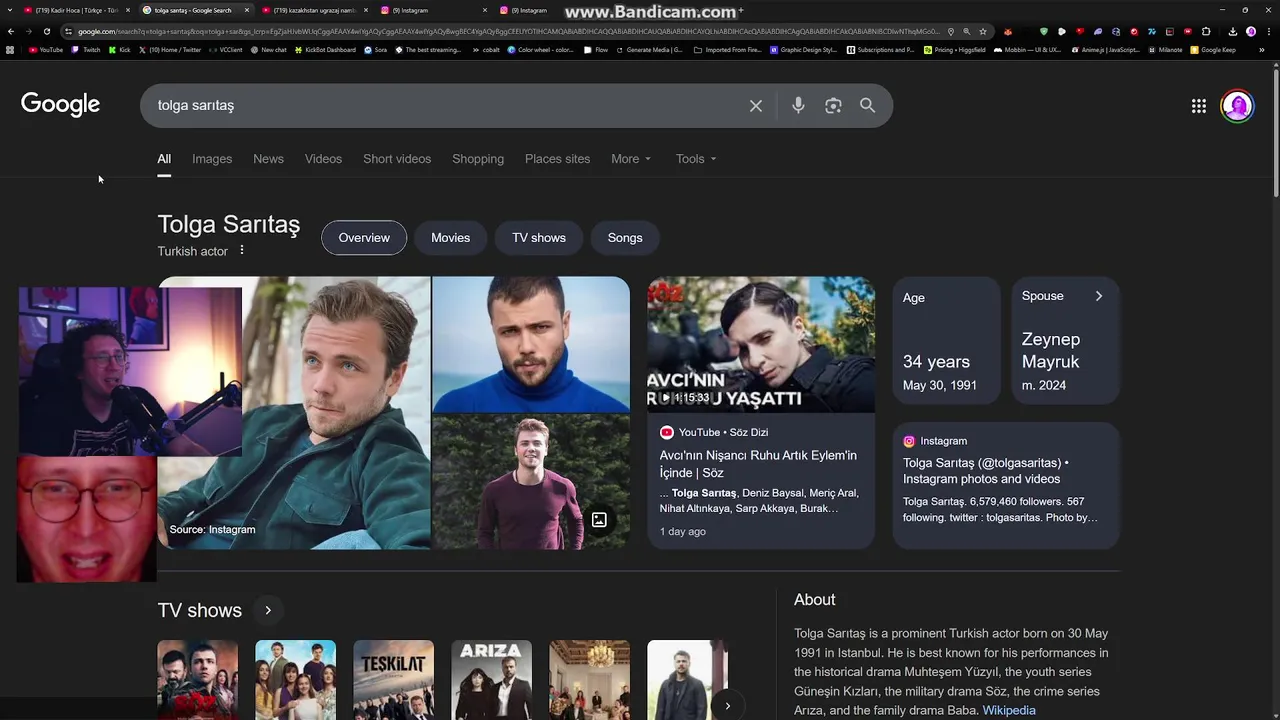Open the Kick bookmark
The image size is (1280, 720).
(120, 49)
